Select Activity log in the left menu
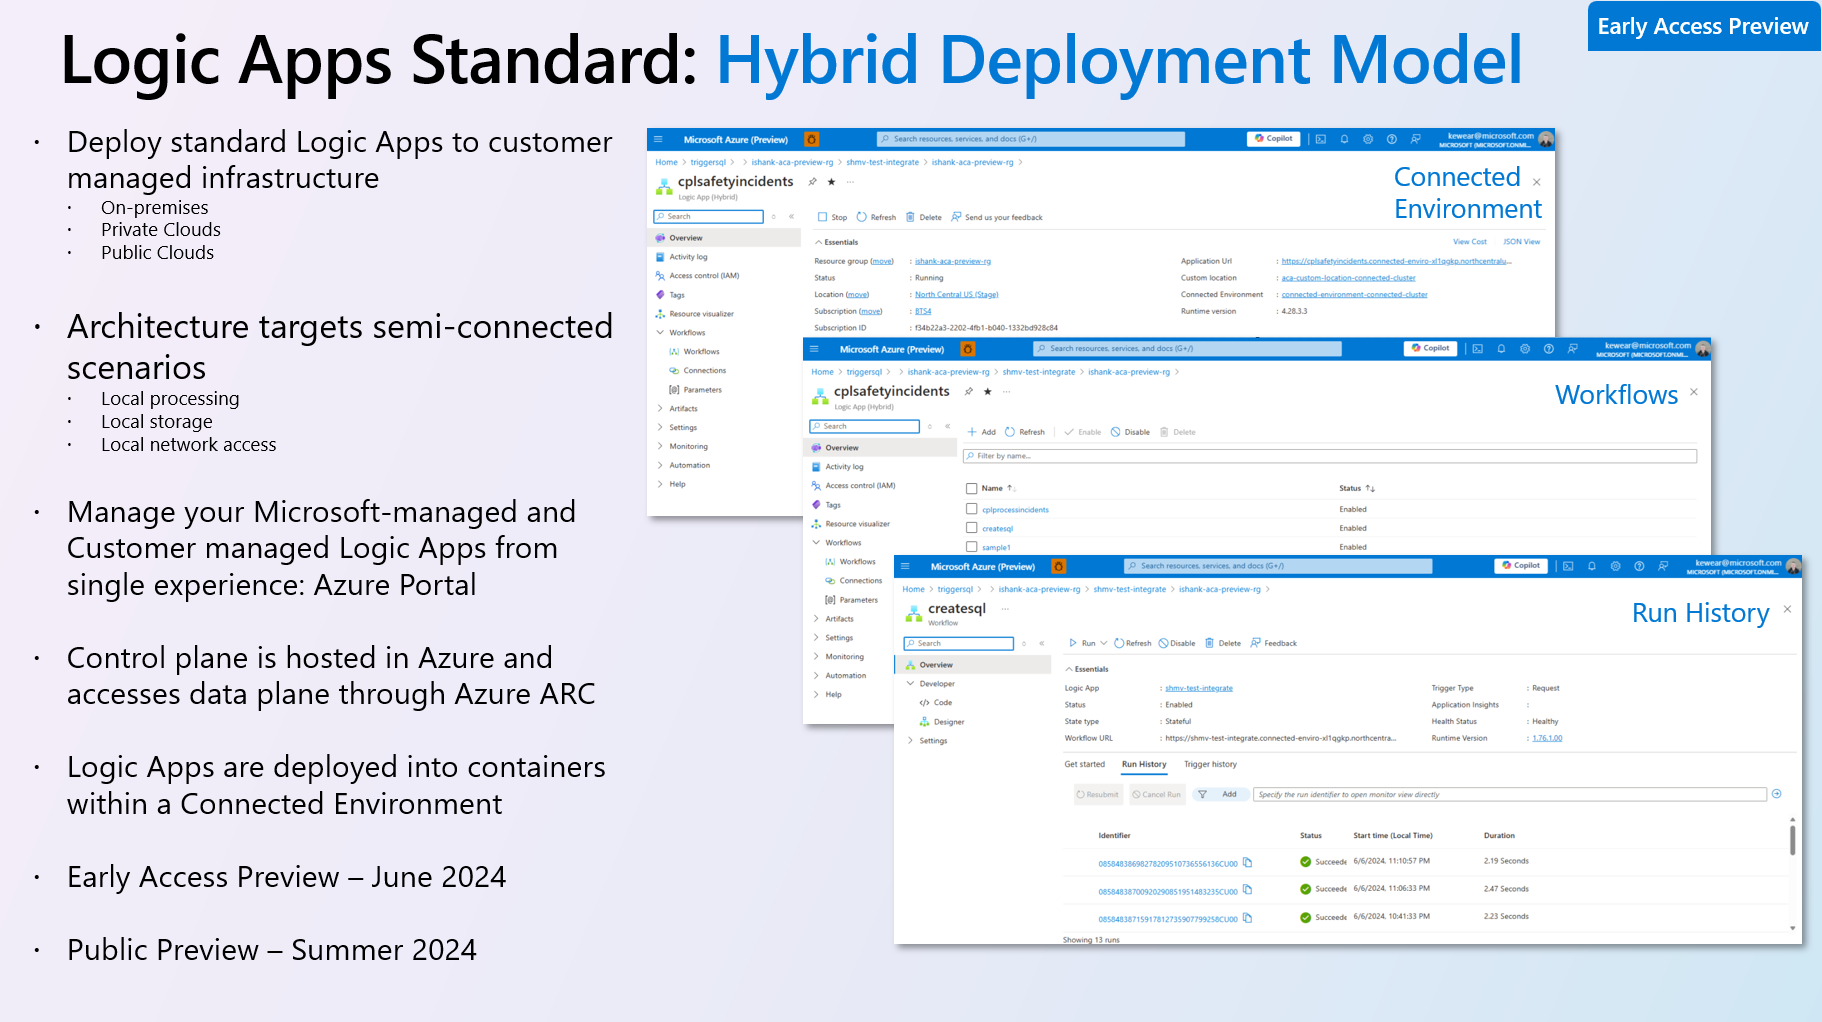1822x1022 pixels. [687, 256]
